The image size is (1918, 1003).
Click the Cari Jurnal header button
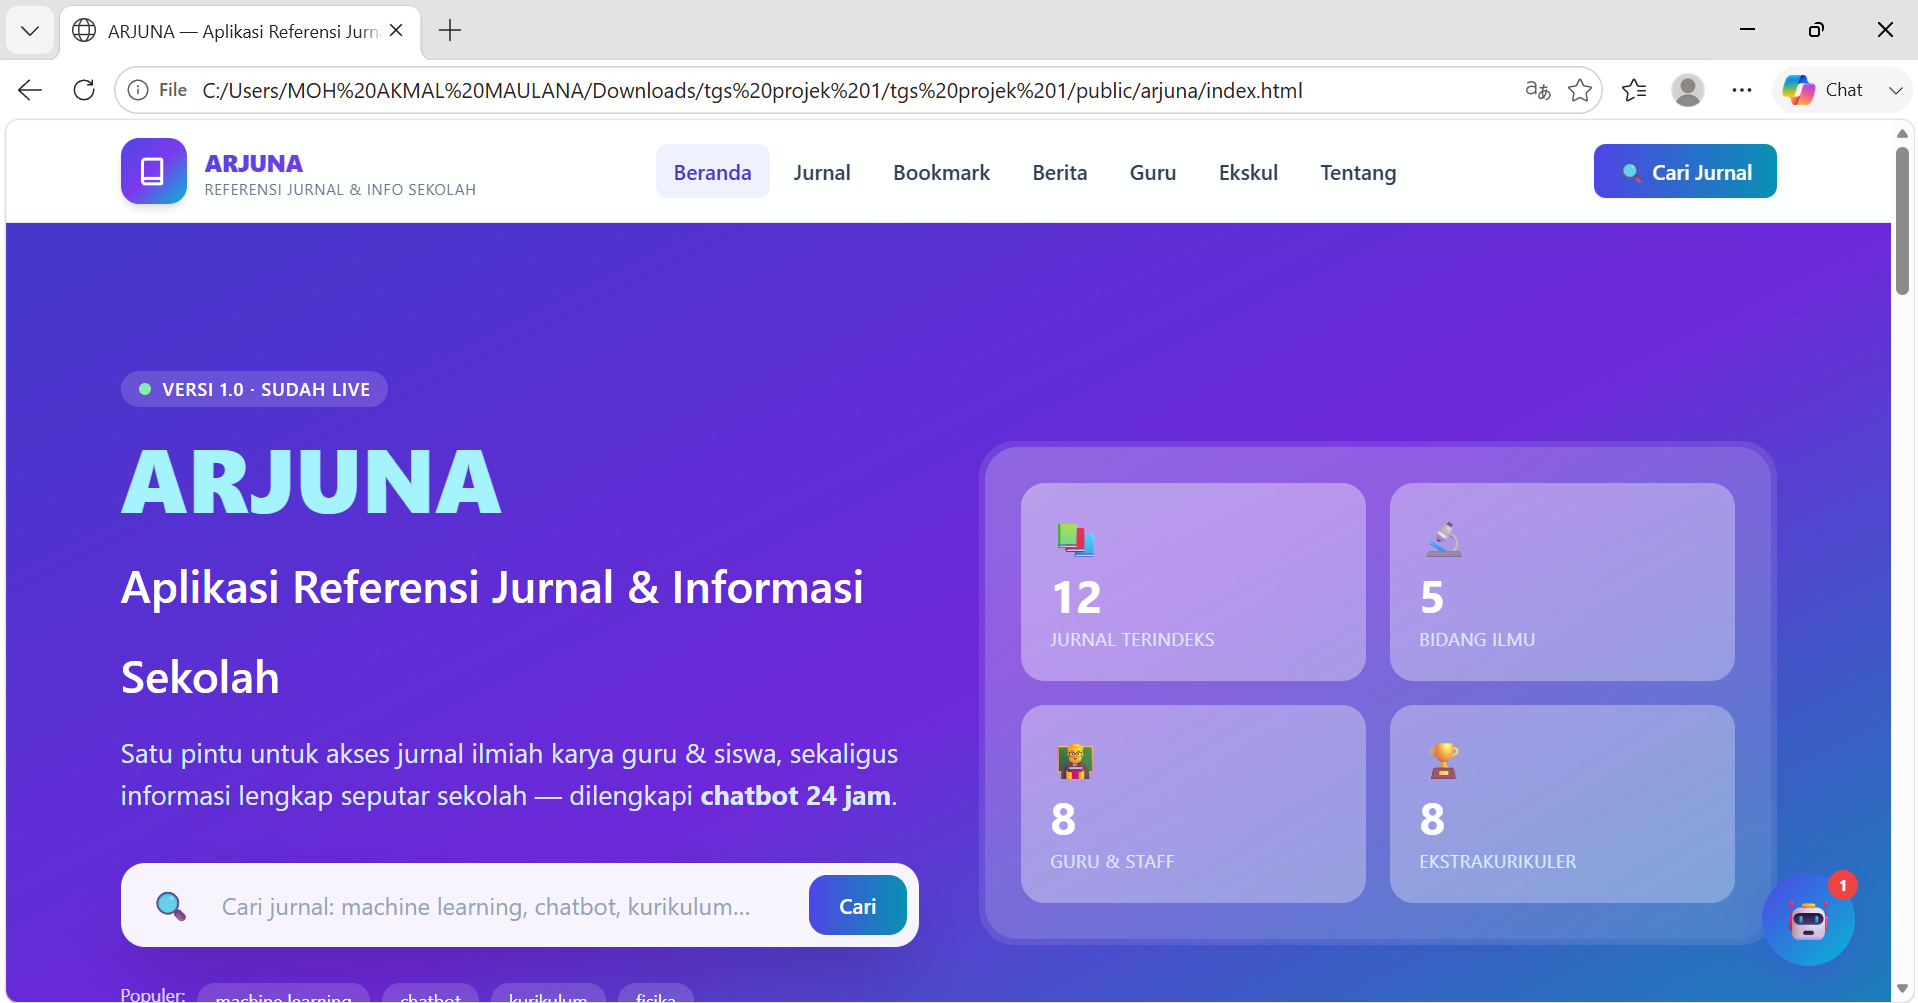pos(1685,171)
